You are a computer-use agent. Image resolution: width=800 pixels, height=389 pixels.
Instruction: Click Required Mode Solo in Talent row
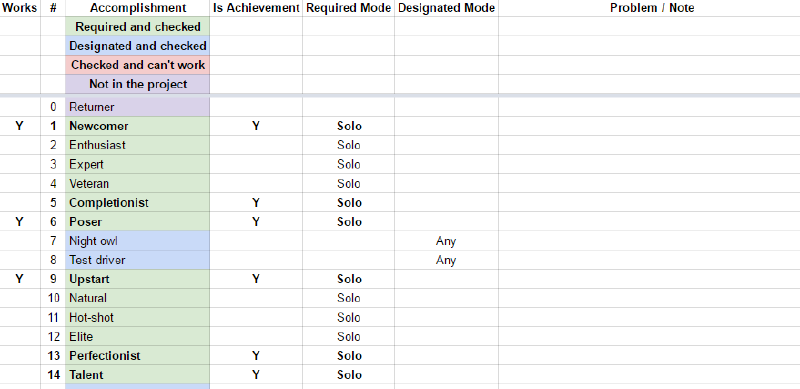point(349,375)
